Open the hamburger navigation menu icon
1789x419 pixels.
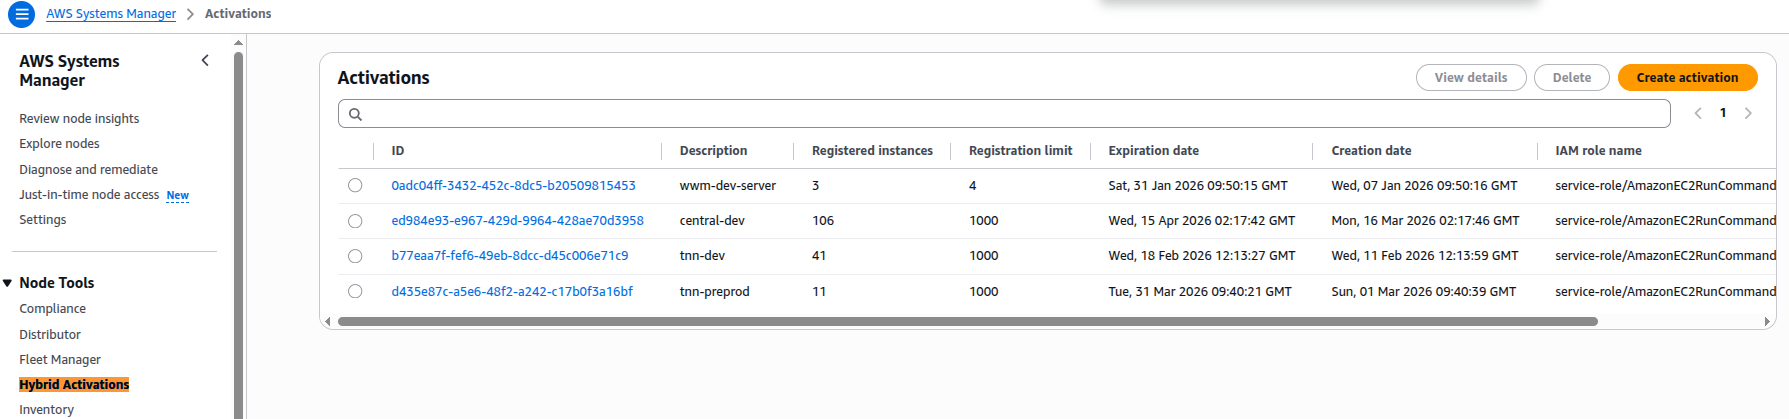pyautogui.click(x=21, y=14)
